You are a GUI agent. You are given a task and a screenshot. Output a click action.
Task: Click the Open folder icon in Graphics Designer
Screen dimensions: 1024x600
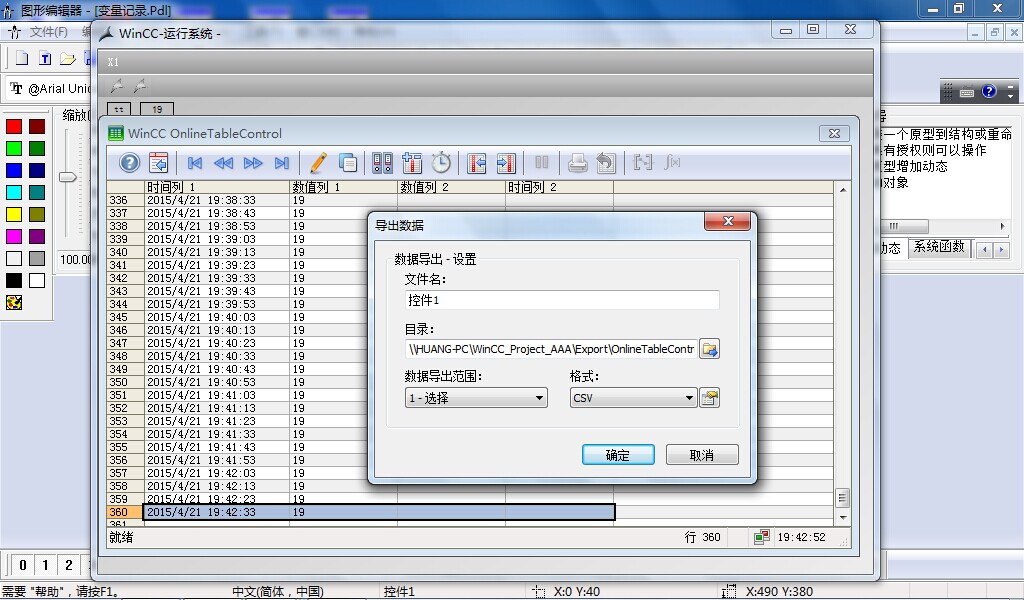coord(68,59)
